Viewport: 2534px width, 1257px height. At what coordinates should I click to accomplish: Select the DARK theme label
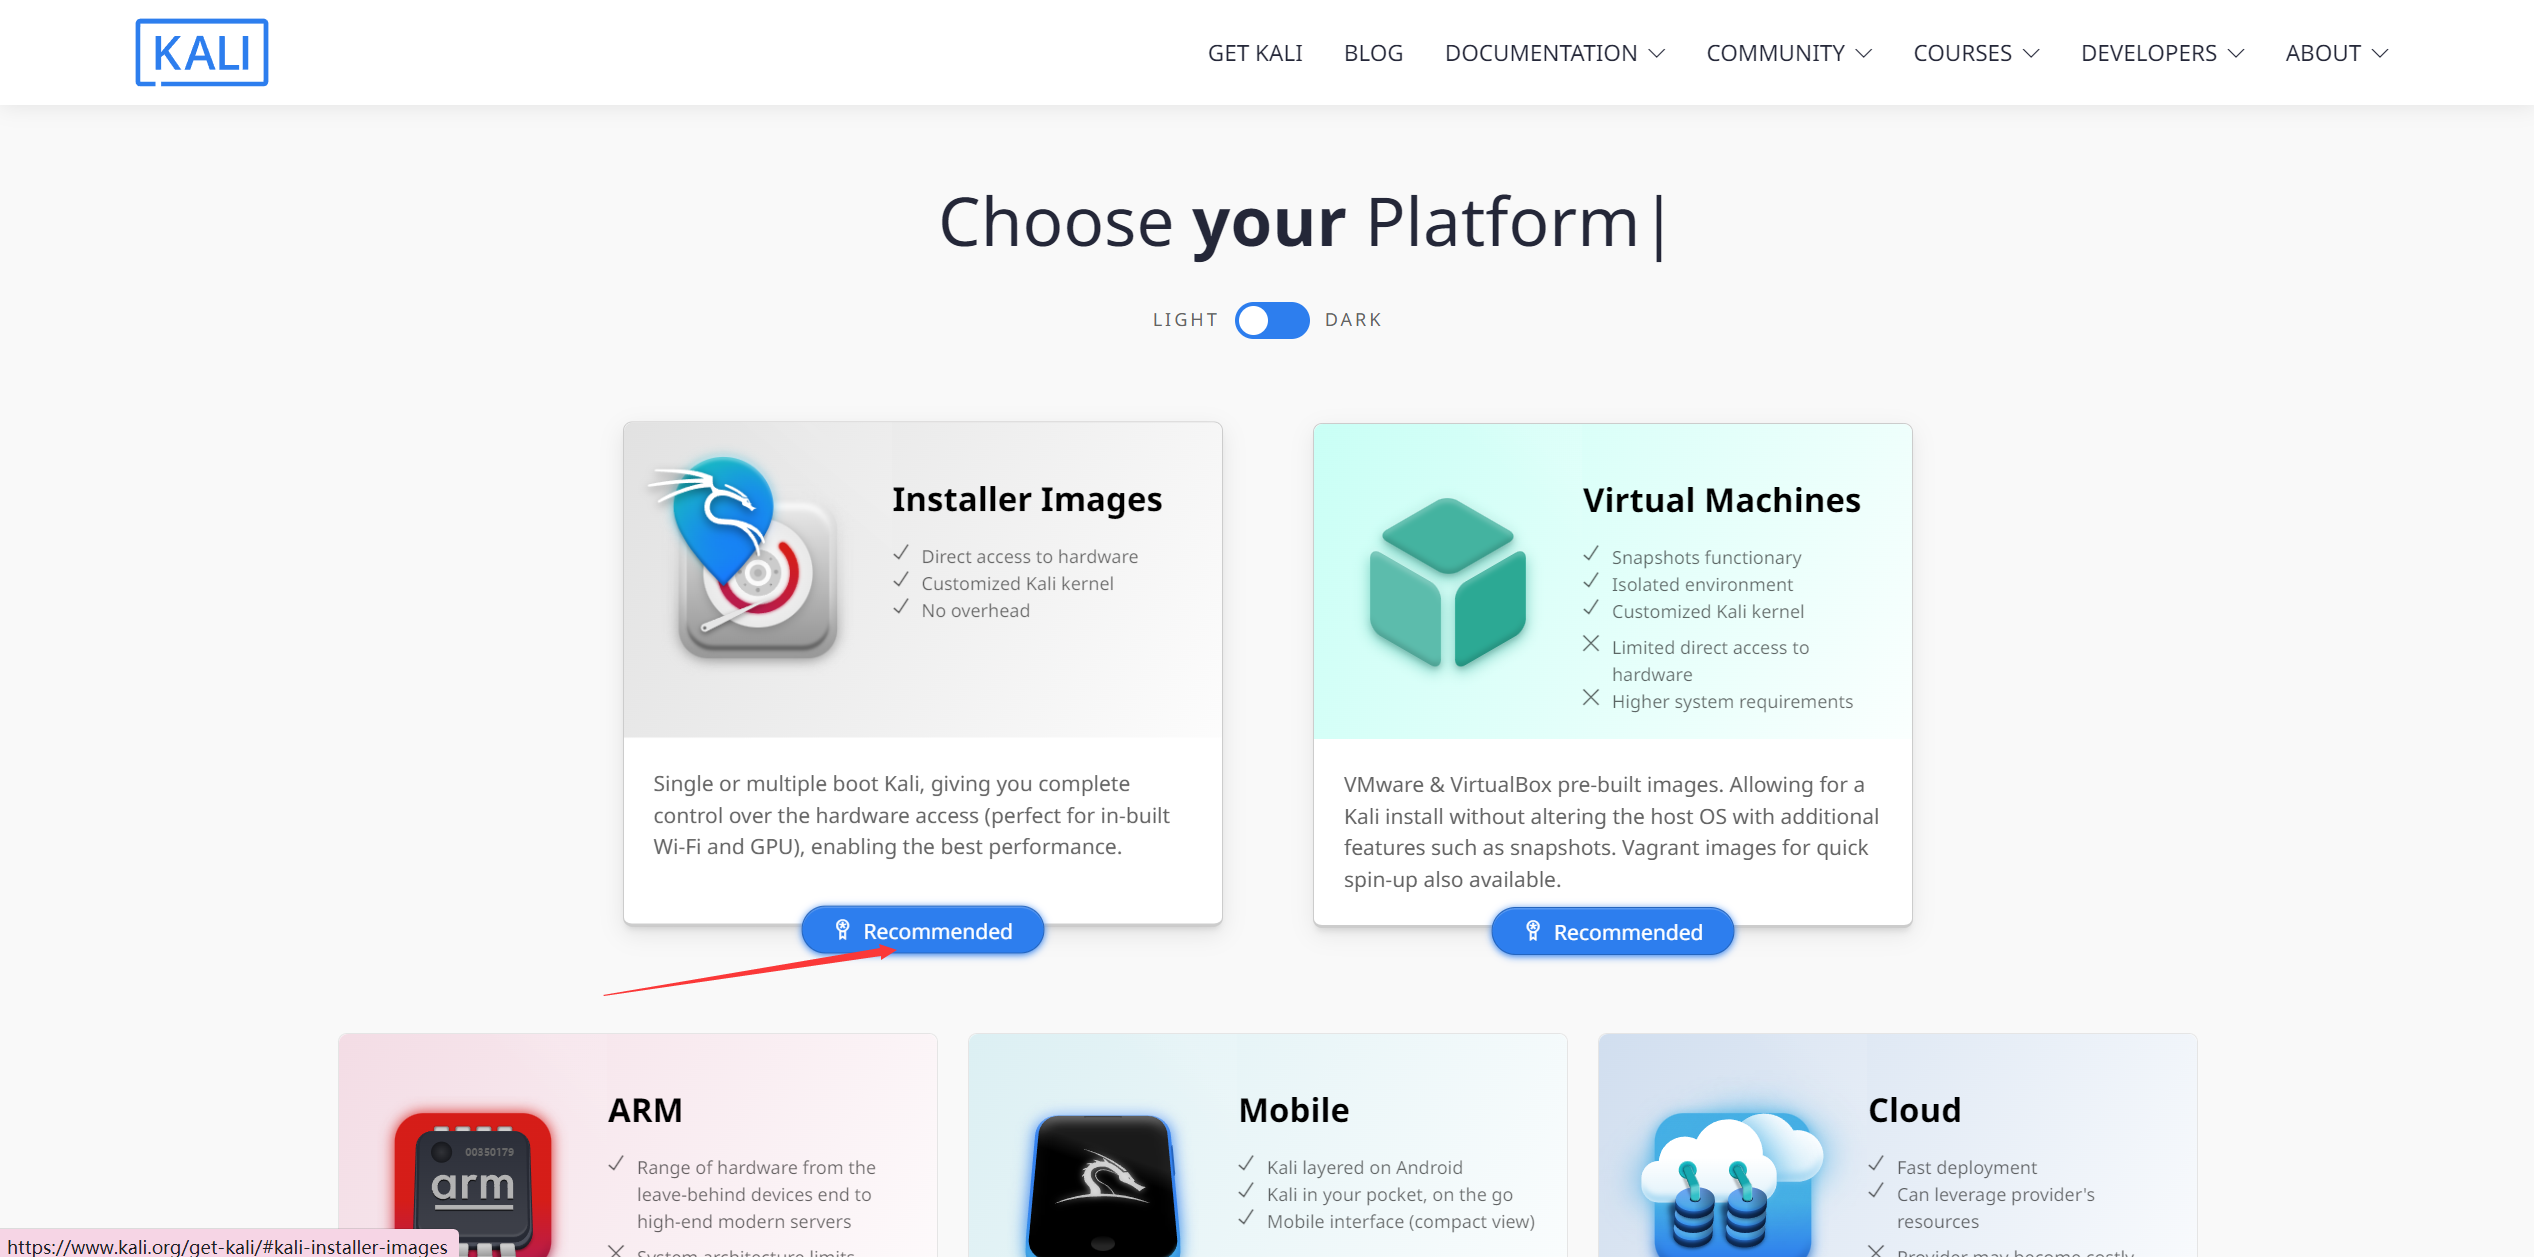click(x=1353, y=320)
